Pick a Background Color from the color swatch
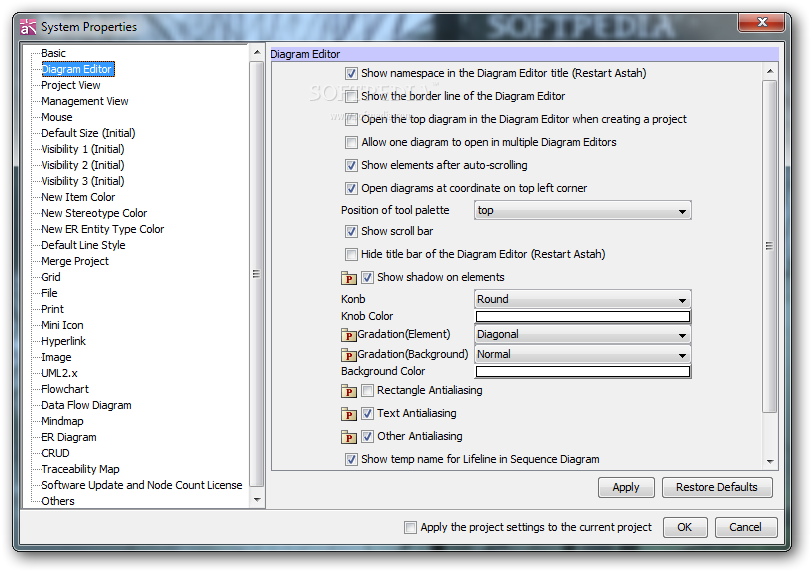The image size is (812, 572). (583, 372)
